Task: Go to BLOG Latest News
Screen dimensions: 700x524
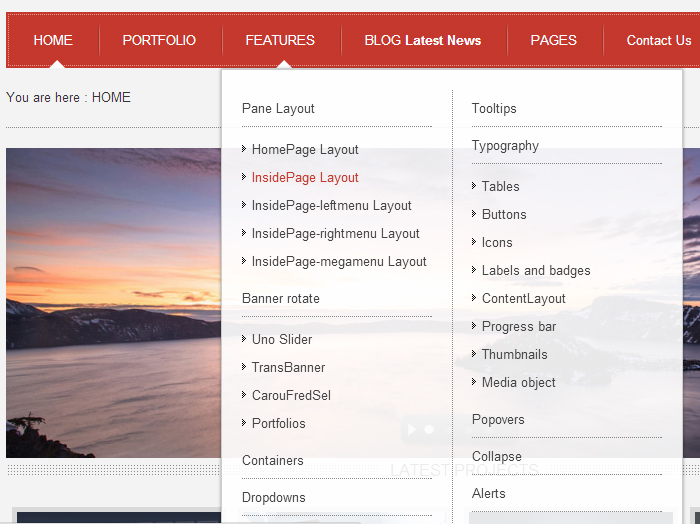Action: 423,40
